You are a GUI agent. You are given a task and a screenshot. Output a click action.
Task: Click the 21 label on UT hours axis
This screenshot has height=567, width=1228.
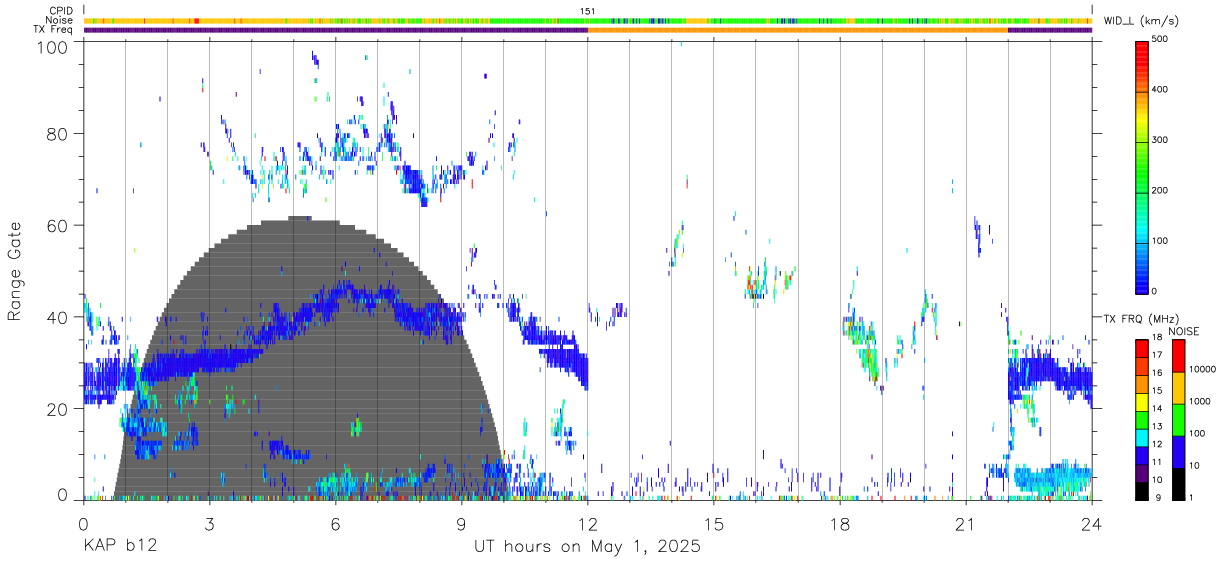click(965, 524)
